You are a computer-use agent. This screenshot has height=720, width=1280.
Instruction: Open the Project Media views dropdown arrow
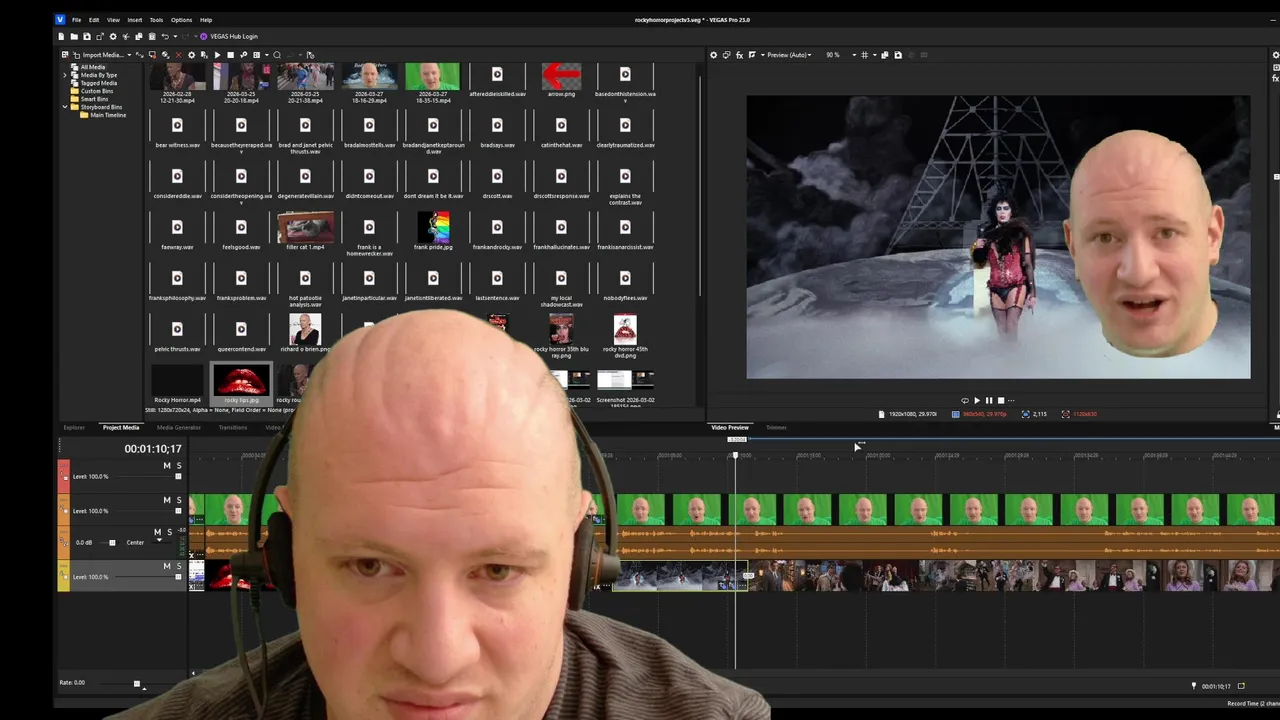266,55
